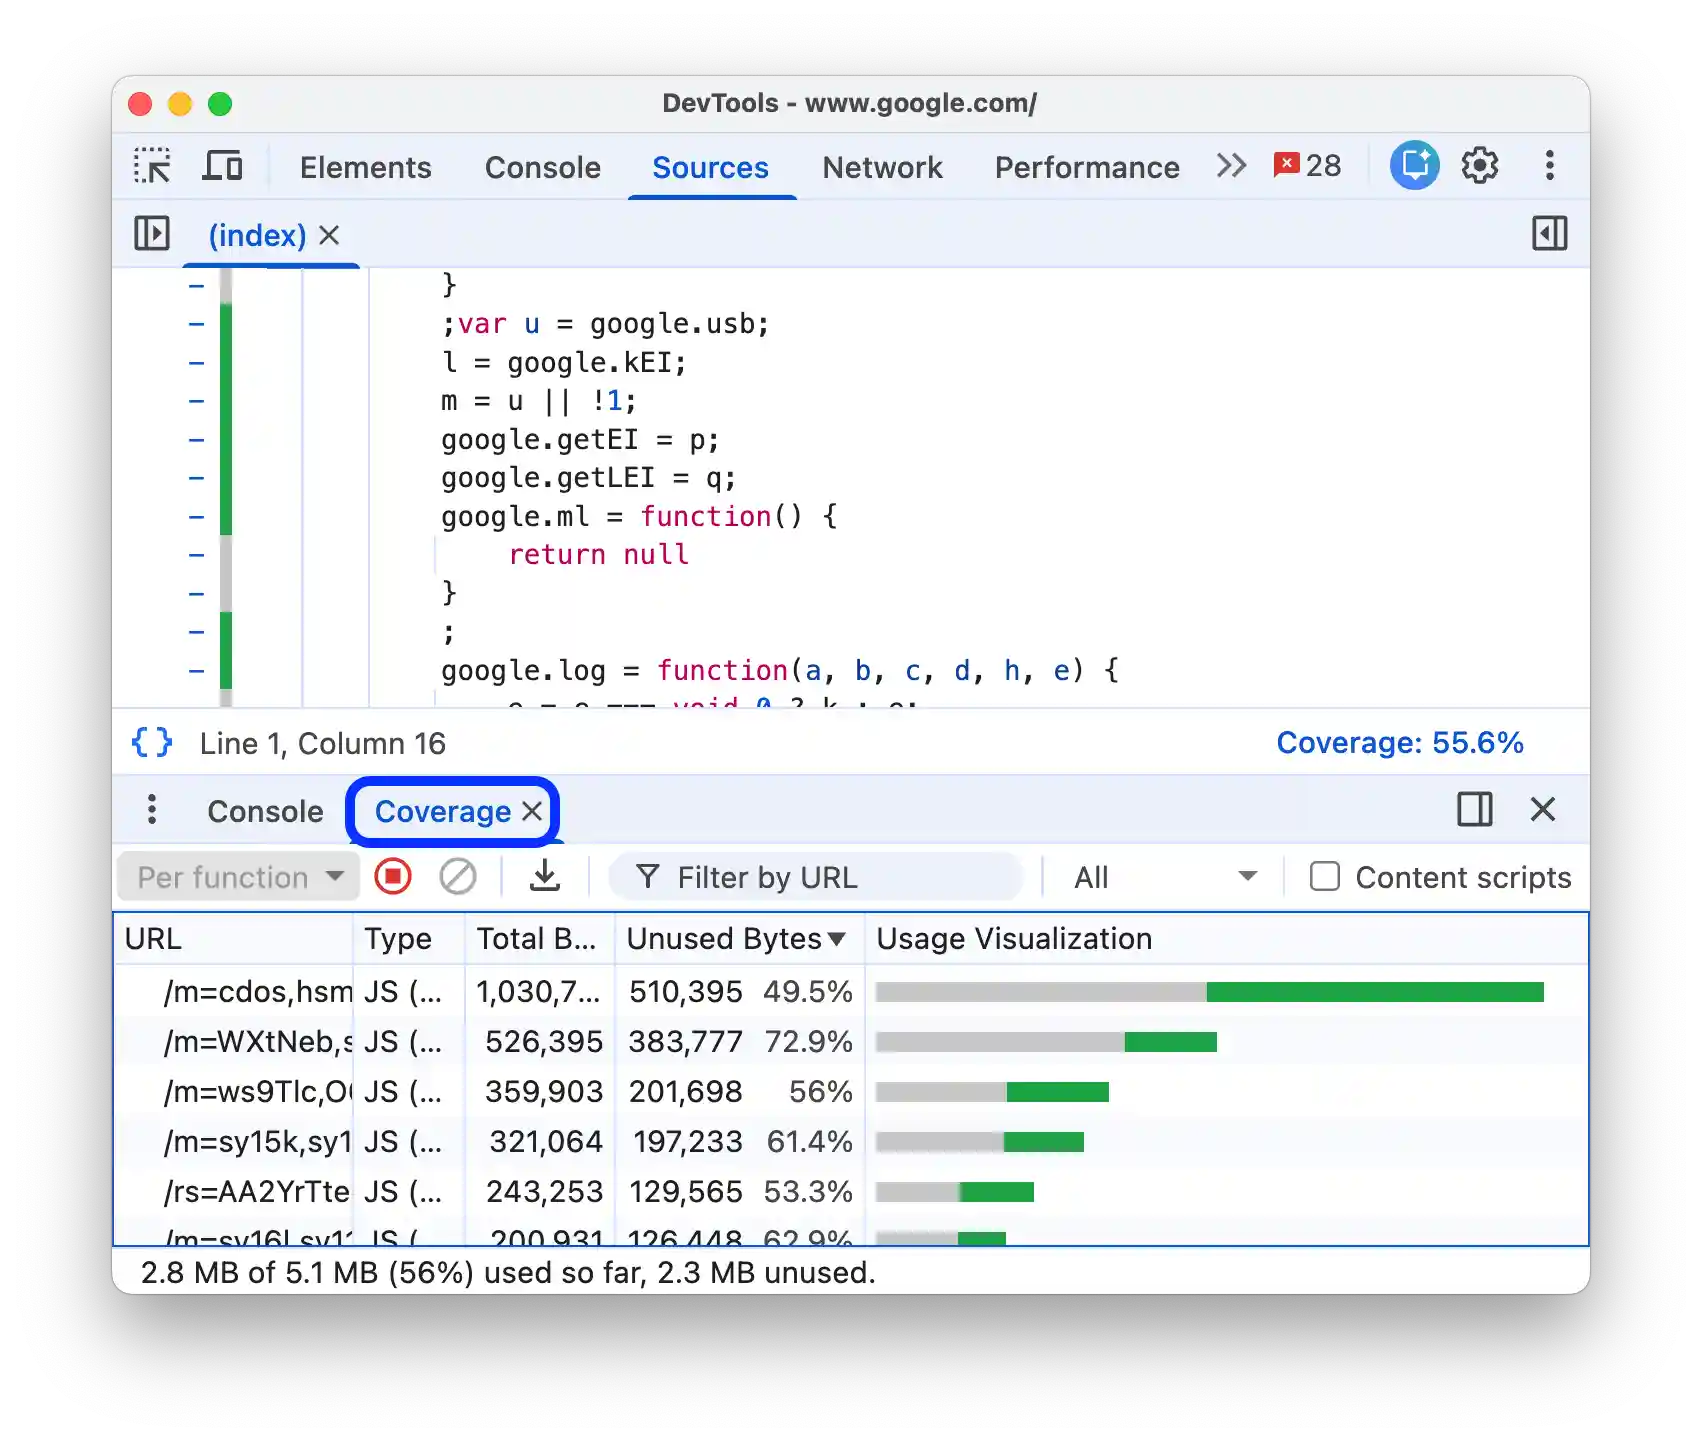
Task: Enable the Content scripts checkbox
Action: [1325, 876]
